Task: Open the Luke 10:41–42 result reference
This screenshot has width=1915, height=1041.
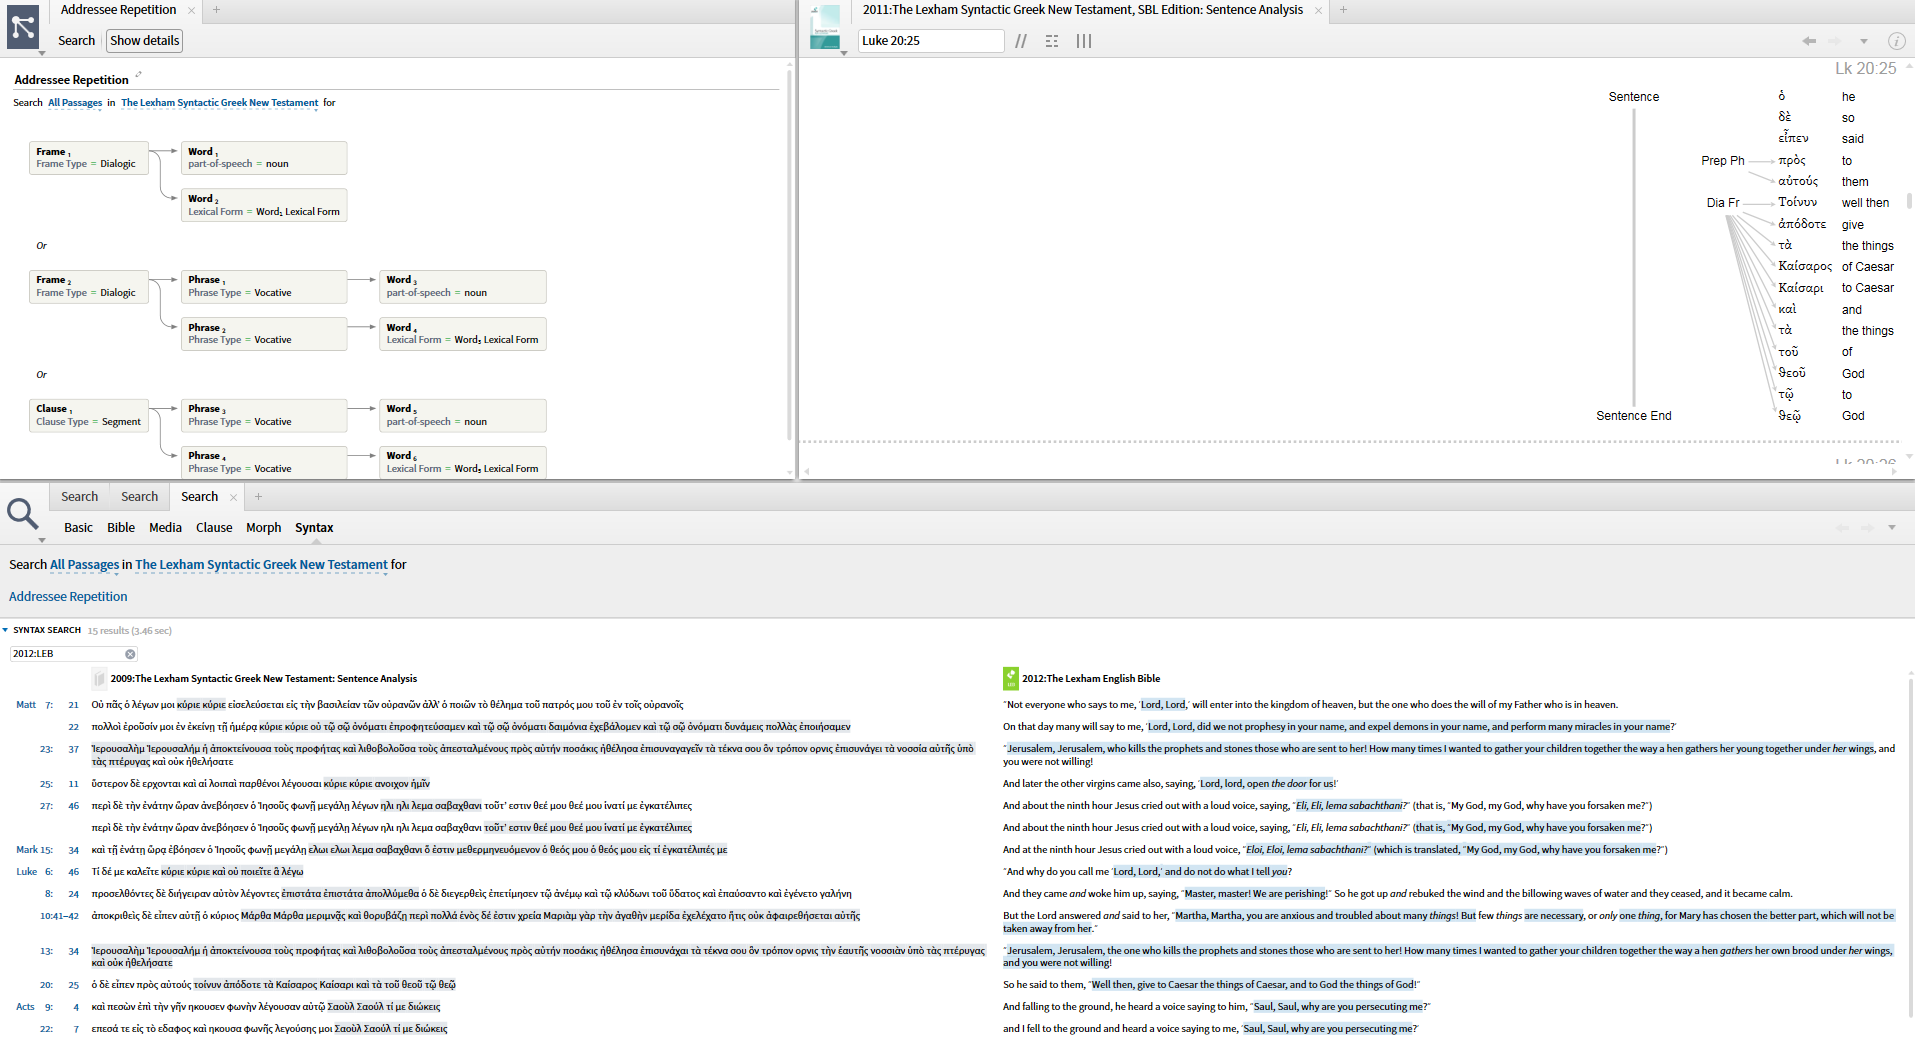Action: (59, 916)
